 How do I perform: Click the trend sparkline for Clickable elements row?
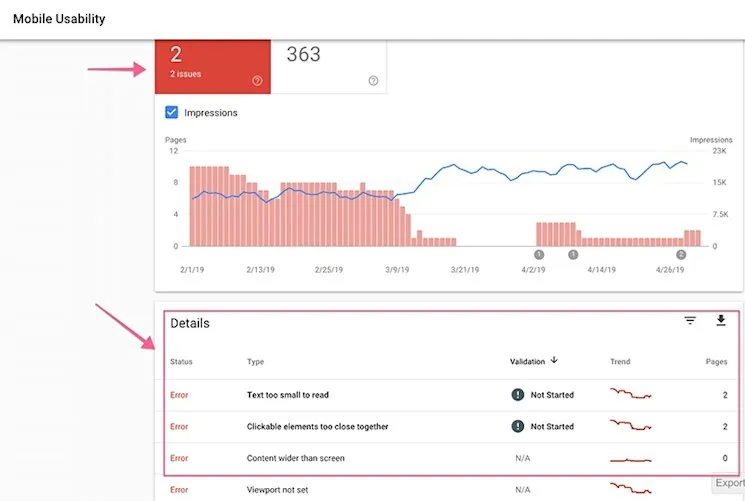630,425
